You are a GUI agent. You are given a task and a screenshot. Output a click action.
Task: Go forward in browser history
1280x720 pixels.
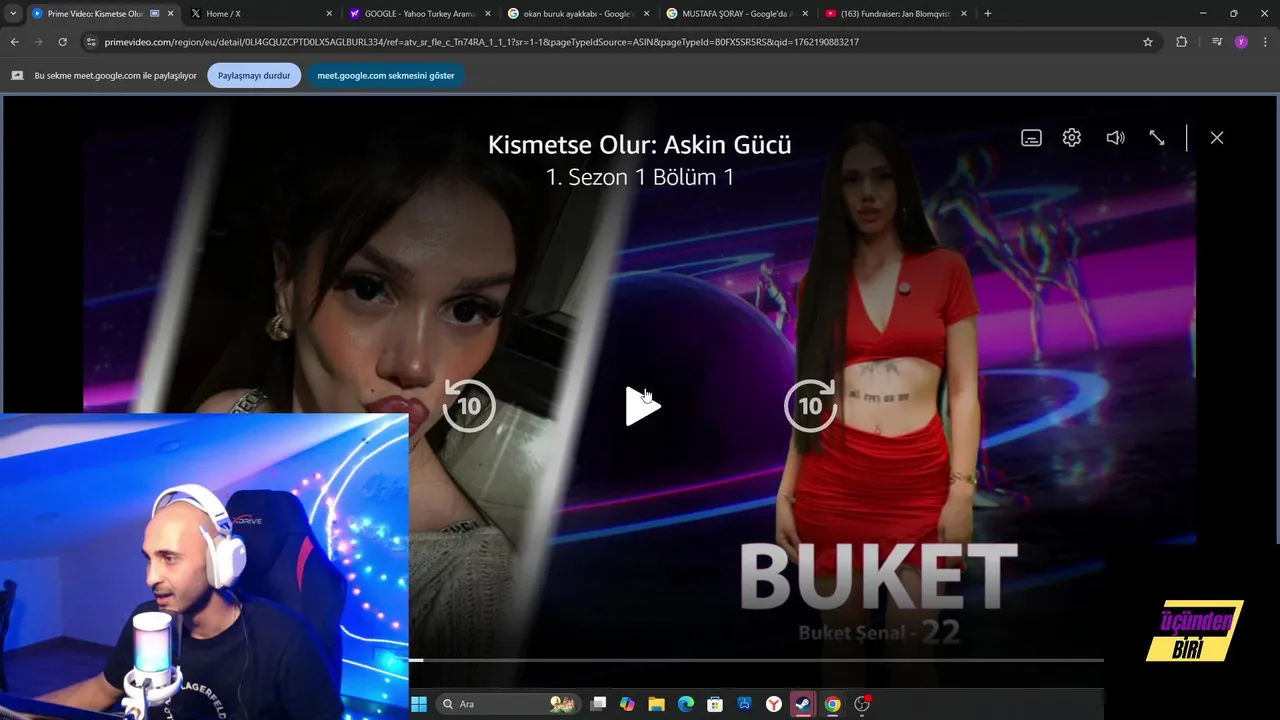pyautogui.click(x=38, y=42)
